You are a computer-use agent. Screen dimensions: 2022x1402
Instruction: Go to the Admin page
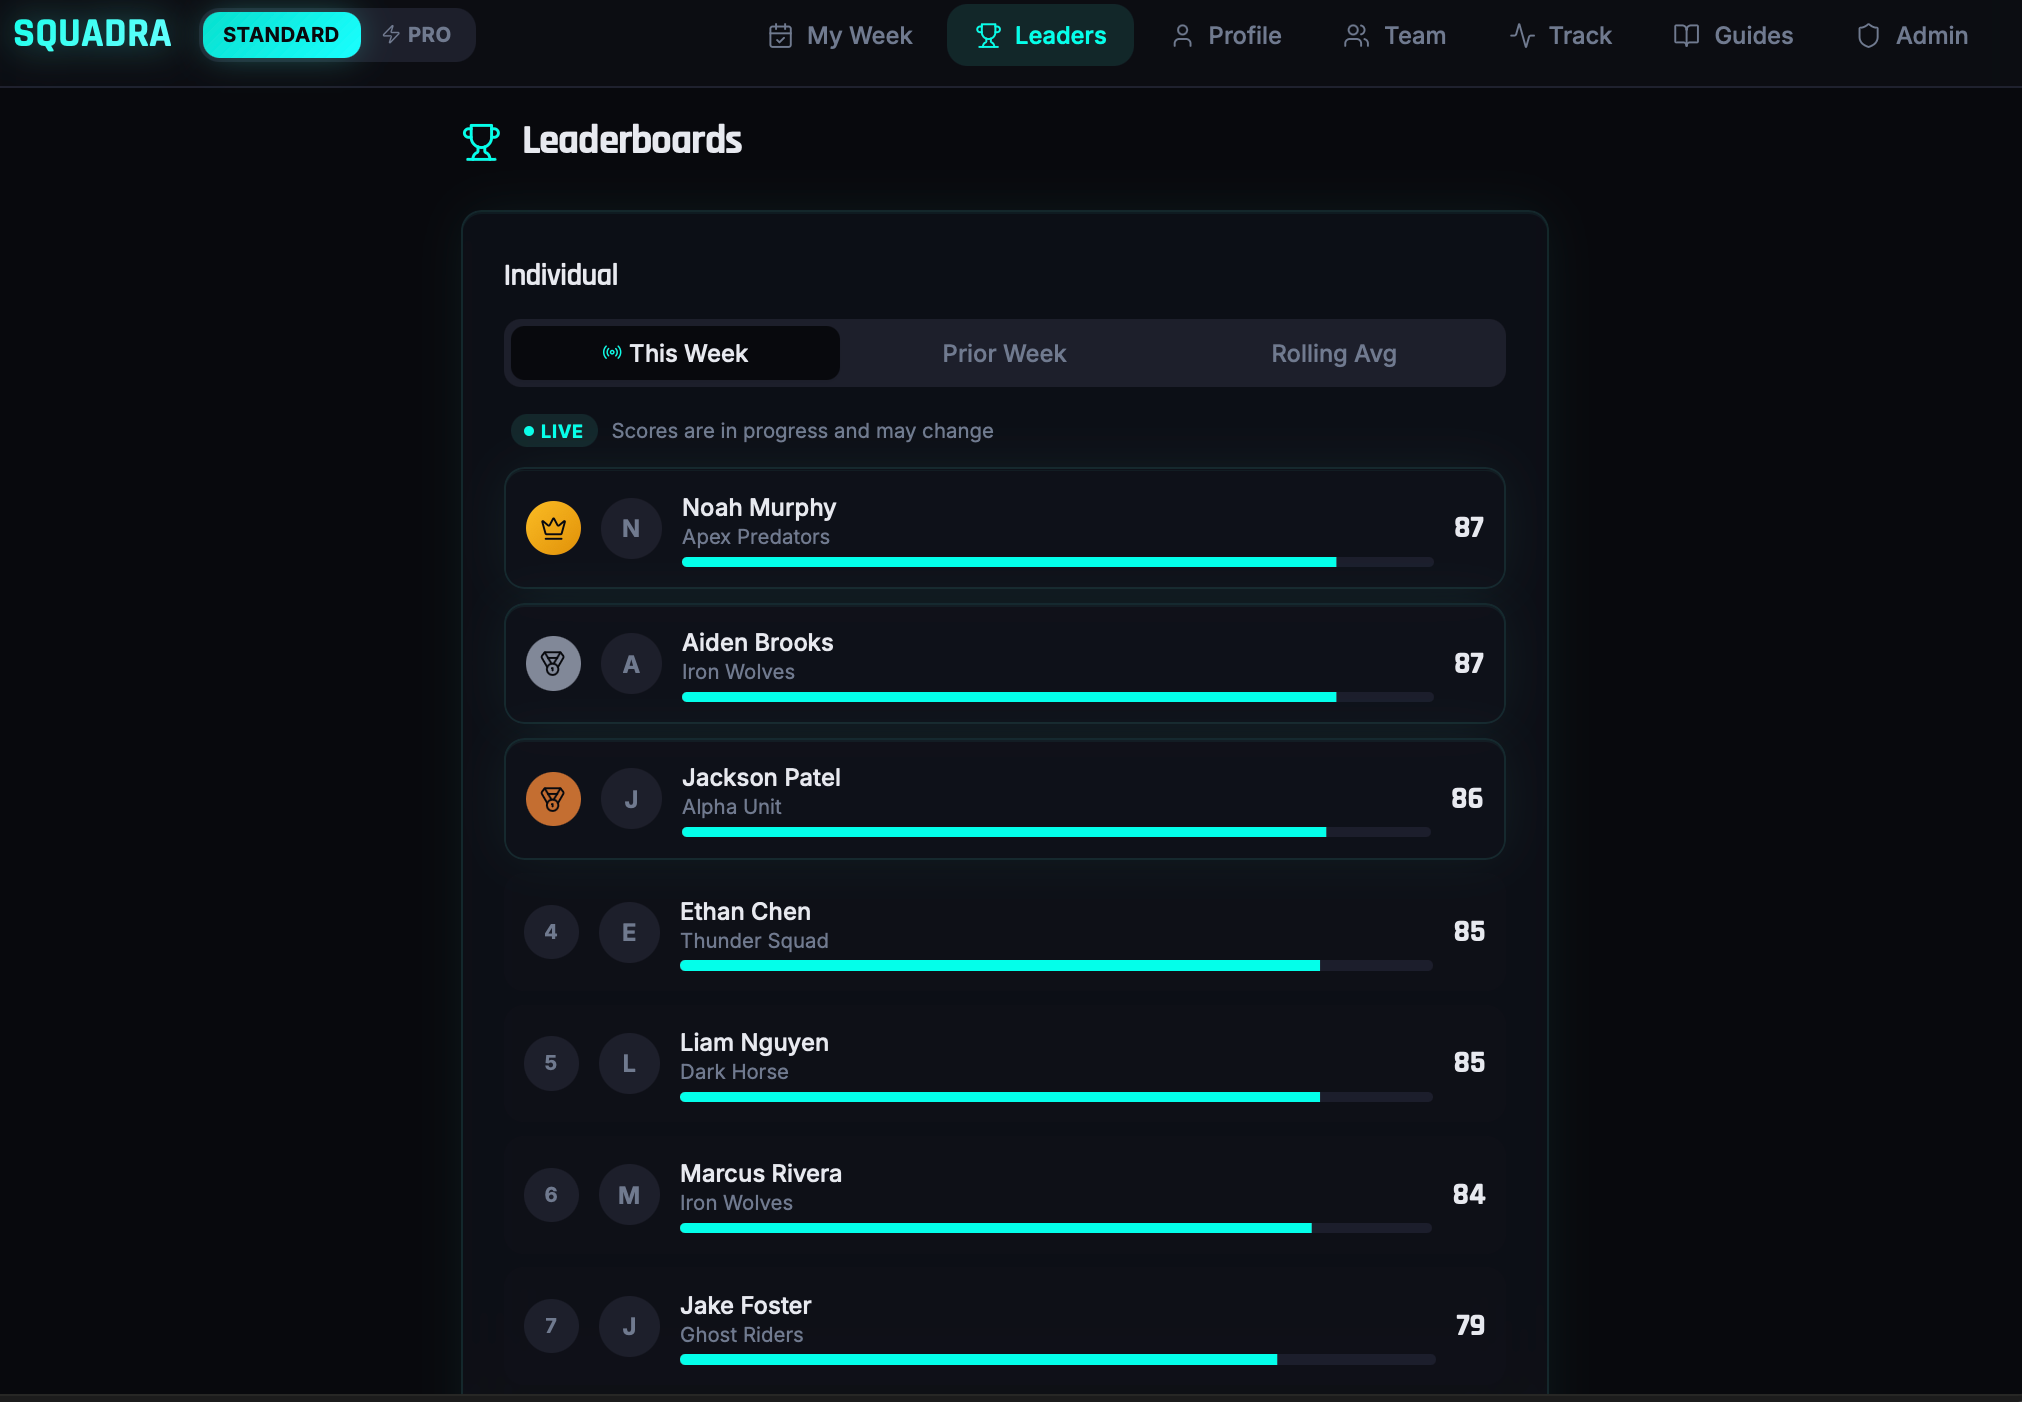coord(1912,35)
